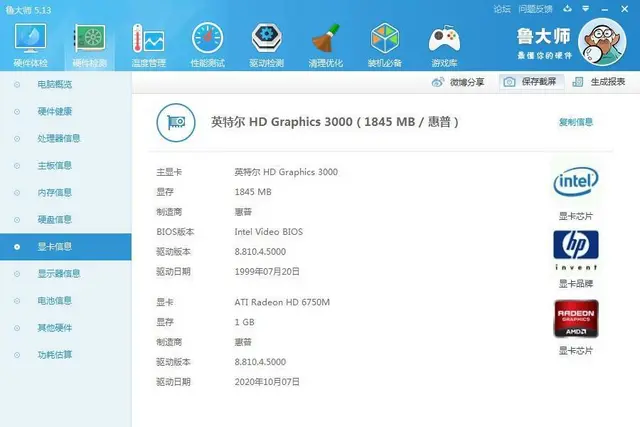The height and width of the screenshot is (427, 640).
Task: Click the 保存截屏 button
Action: (x=532, y=82)
